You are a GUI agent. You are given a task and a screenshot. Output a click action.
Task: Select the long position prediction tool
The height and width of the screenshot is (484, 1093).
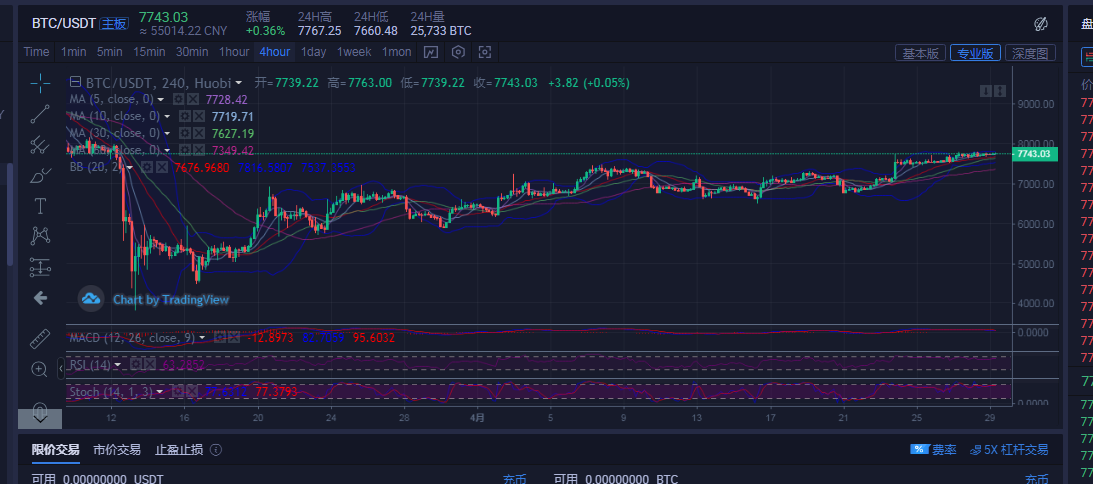pyautogui.click(x=40, y=266)
